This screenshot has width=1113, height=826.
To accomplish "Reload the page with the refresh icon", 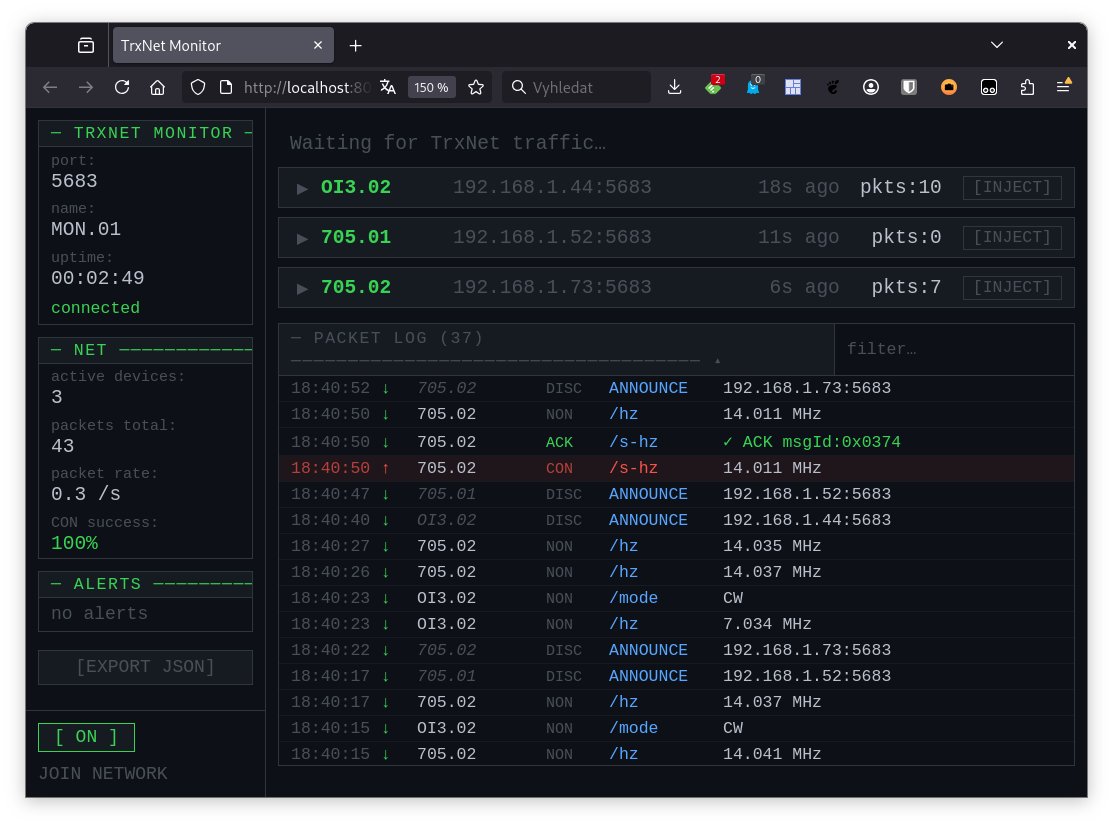I will (x=122, y=87).
